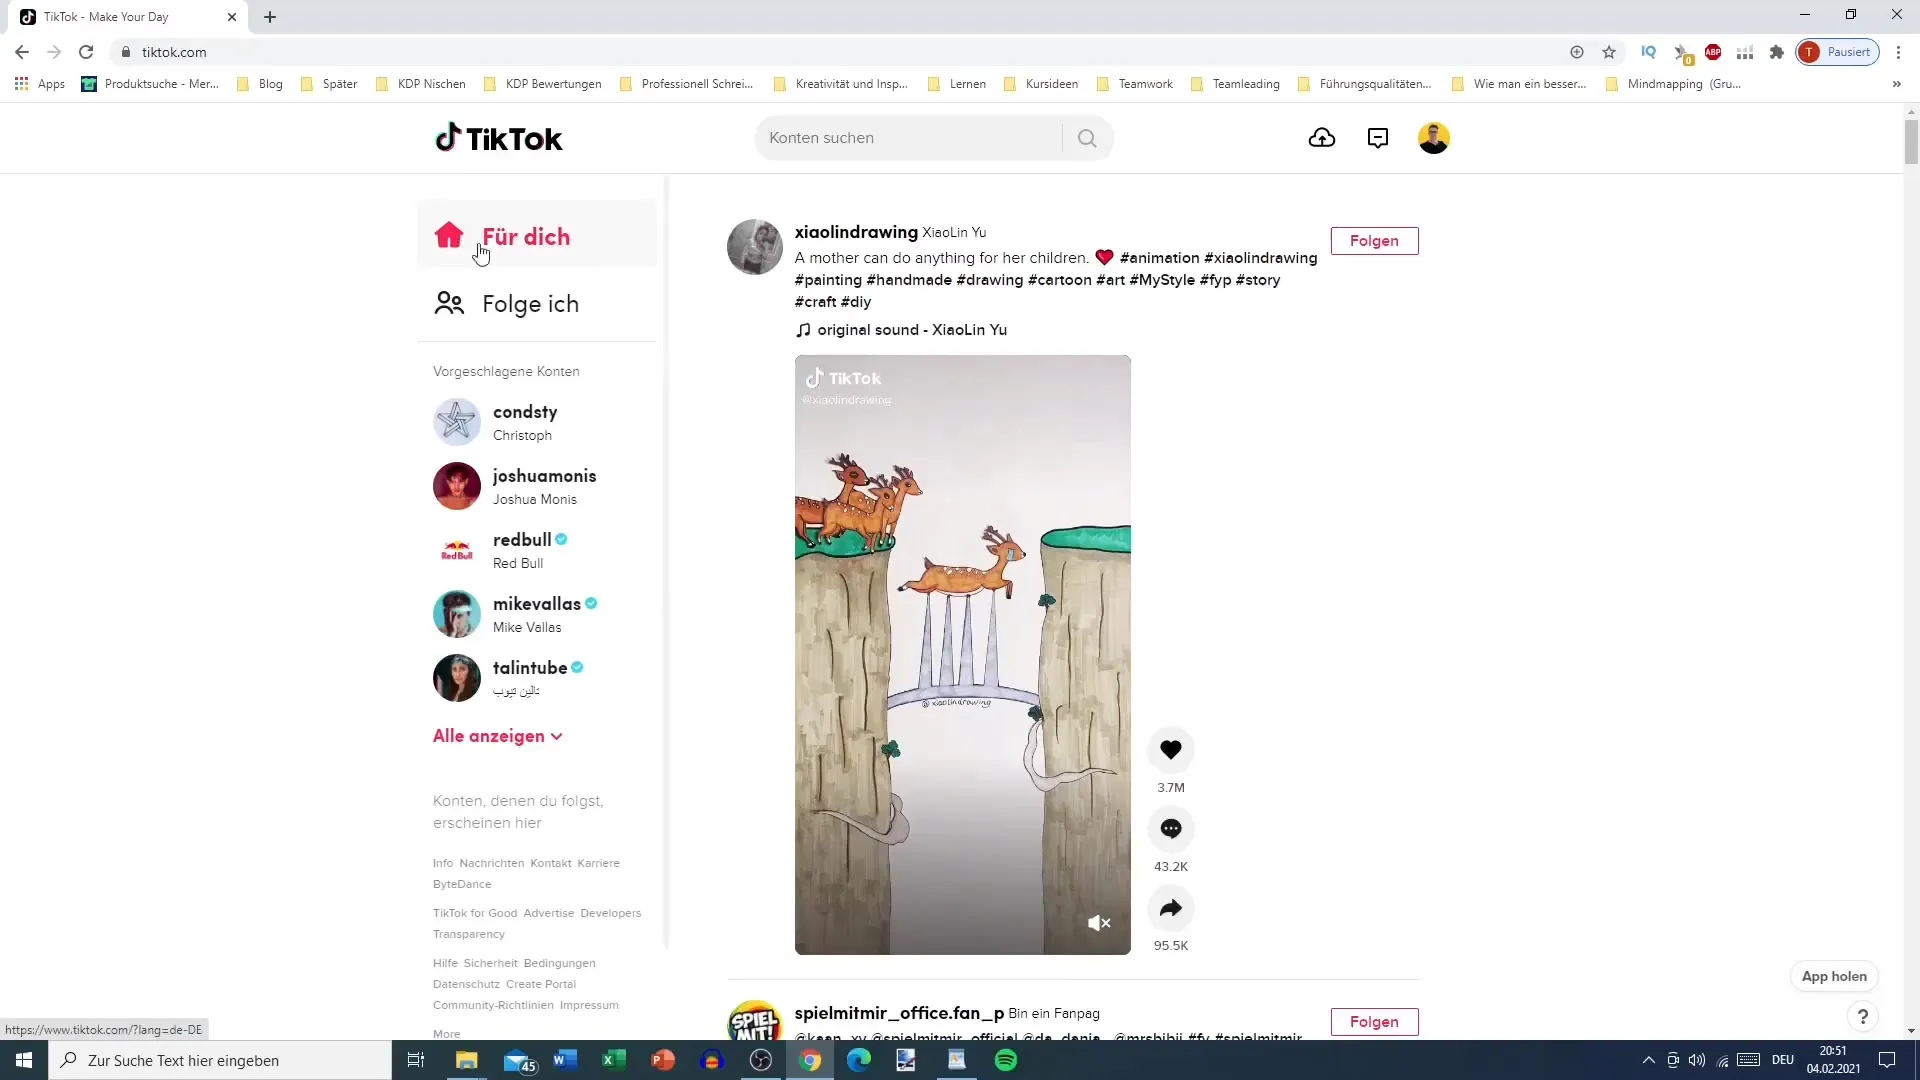This screenshot has width=1920, height=1080.
Task: Open the mikevallas suggested account
Action: [537, 614]
